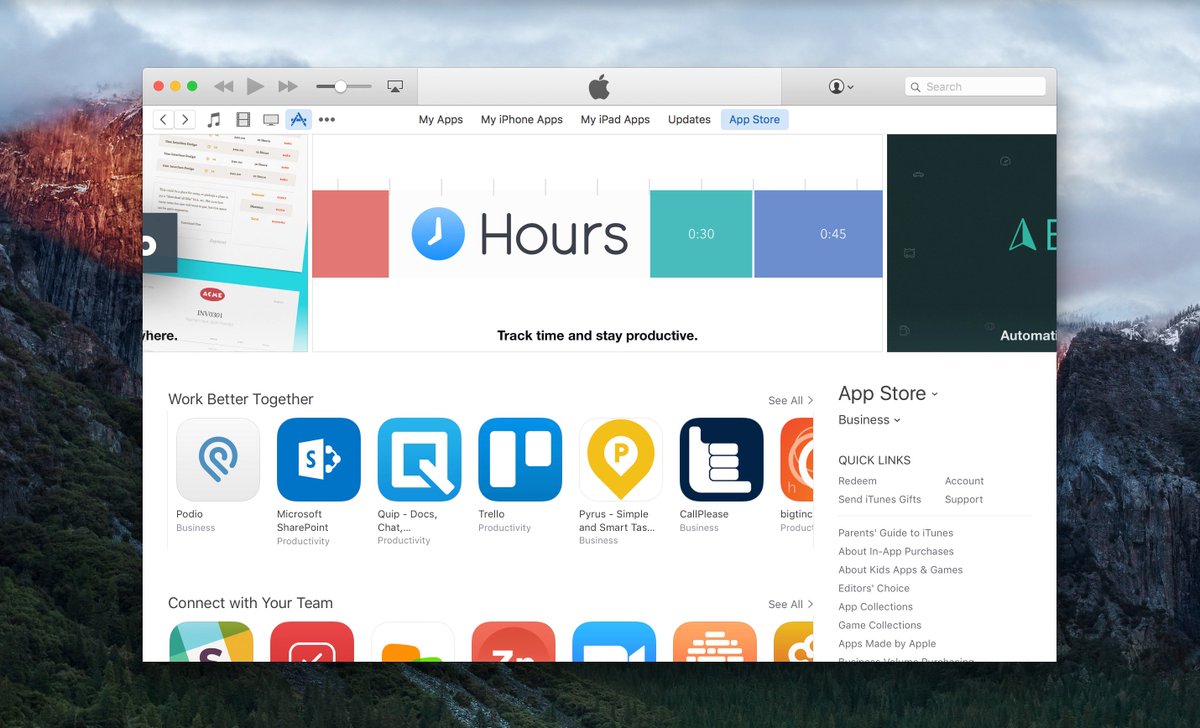
Task: Open the red Zn app icon
Action: pyautogui.click(x=513, y=642)
